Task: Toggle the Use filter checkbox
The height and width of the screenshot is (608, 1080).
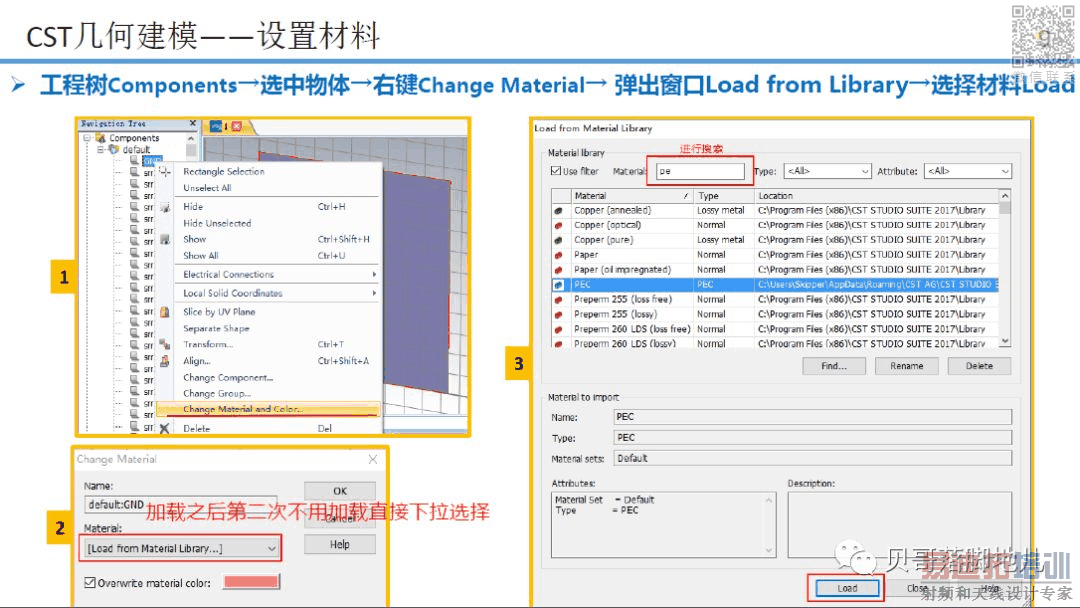Action: (555, 171)
